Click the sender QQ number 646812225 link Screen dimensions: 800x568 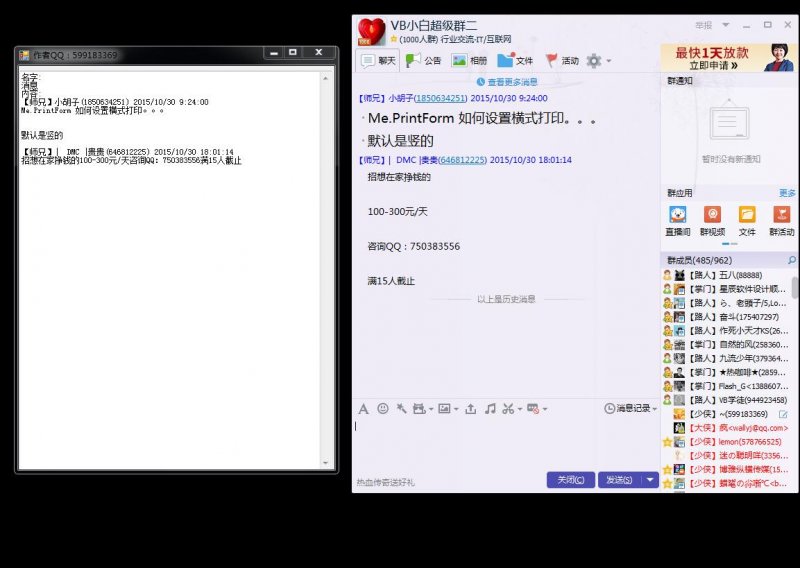click(x=462, y=160)
